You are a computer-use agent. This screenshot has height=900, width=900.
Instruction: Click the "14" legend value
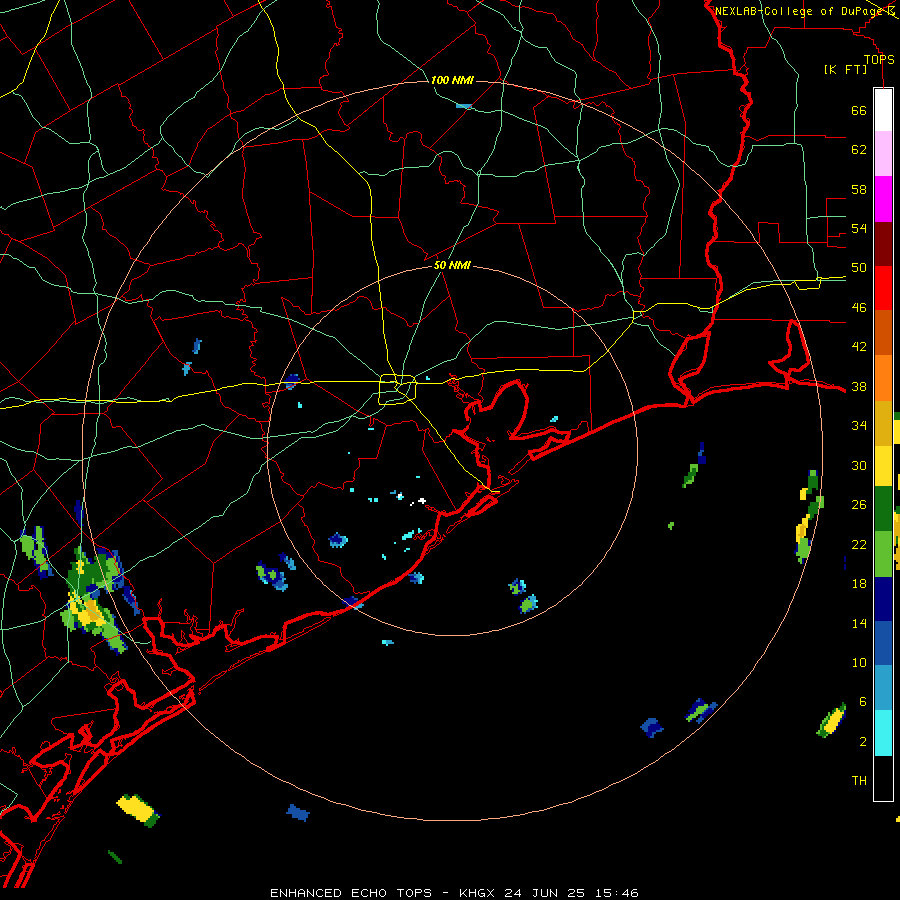pos(859,623)
